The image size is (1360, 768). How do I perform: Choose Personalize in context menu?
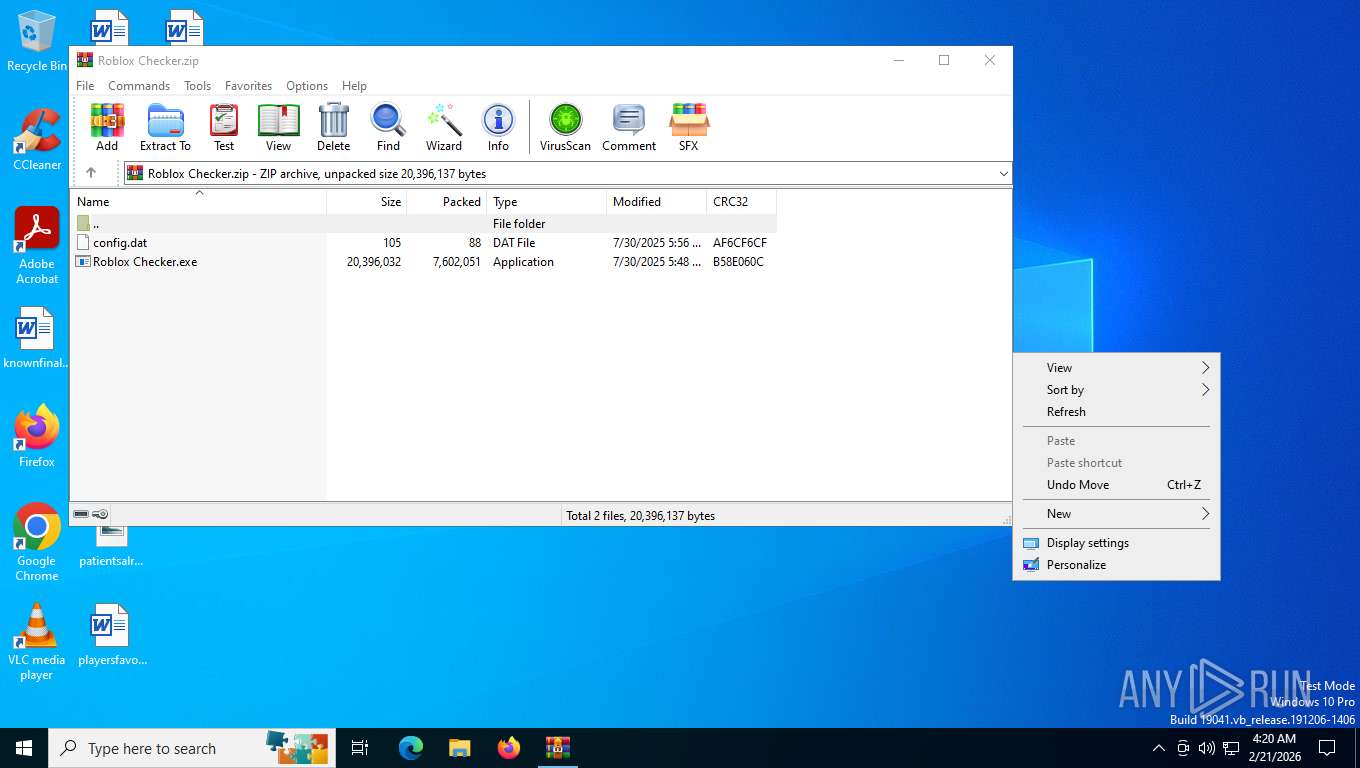[x=1116, y=565]
